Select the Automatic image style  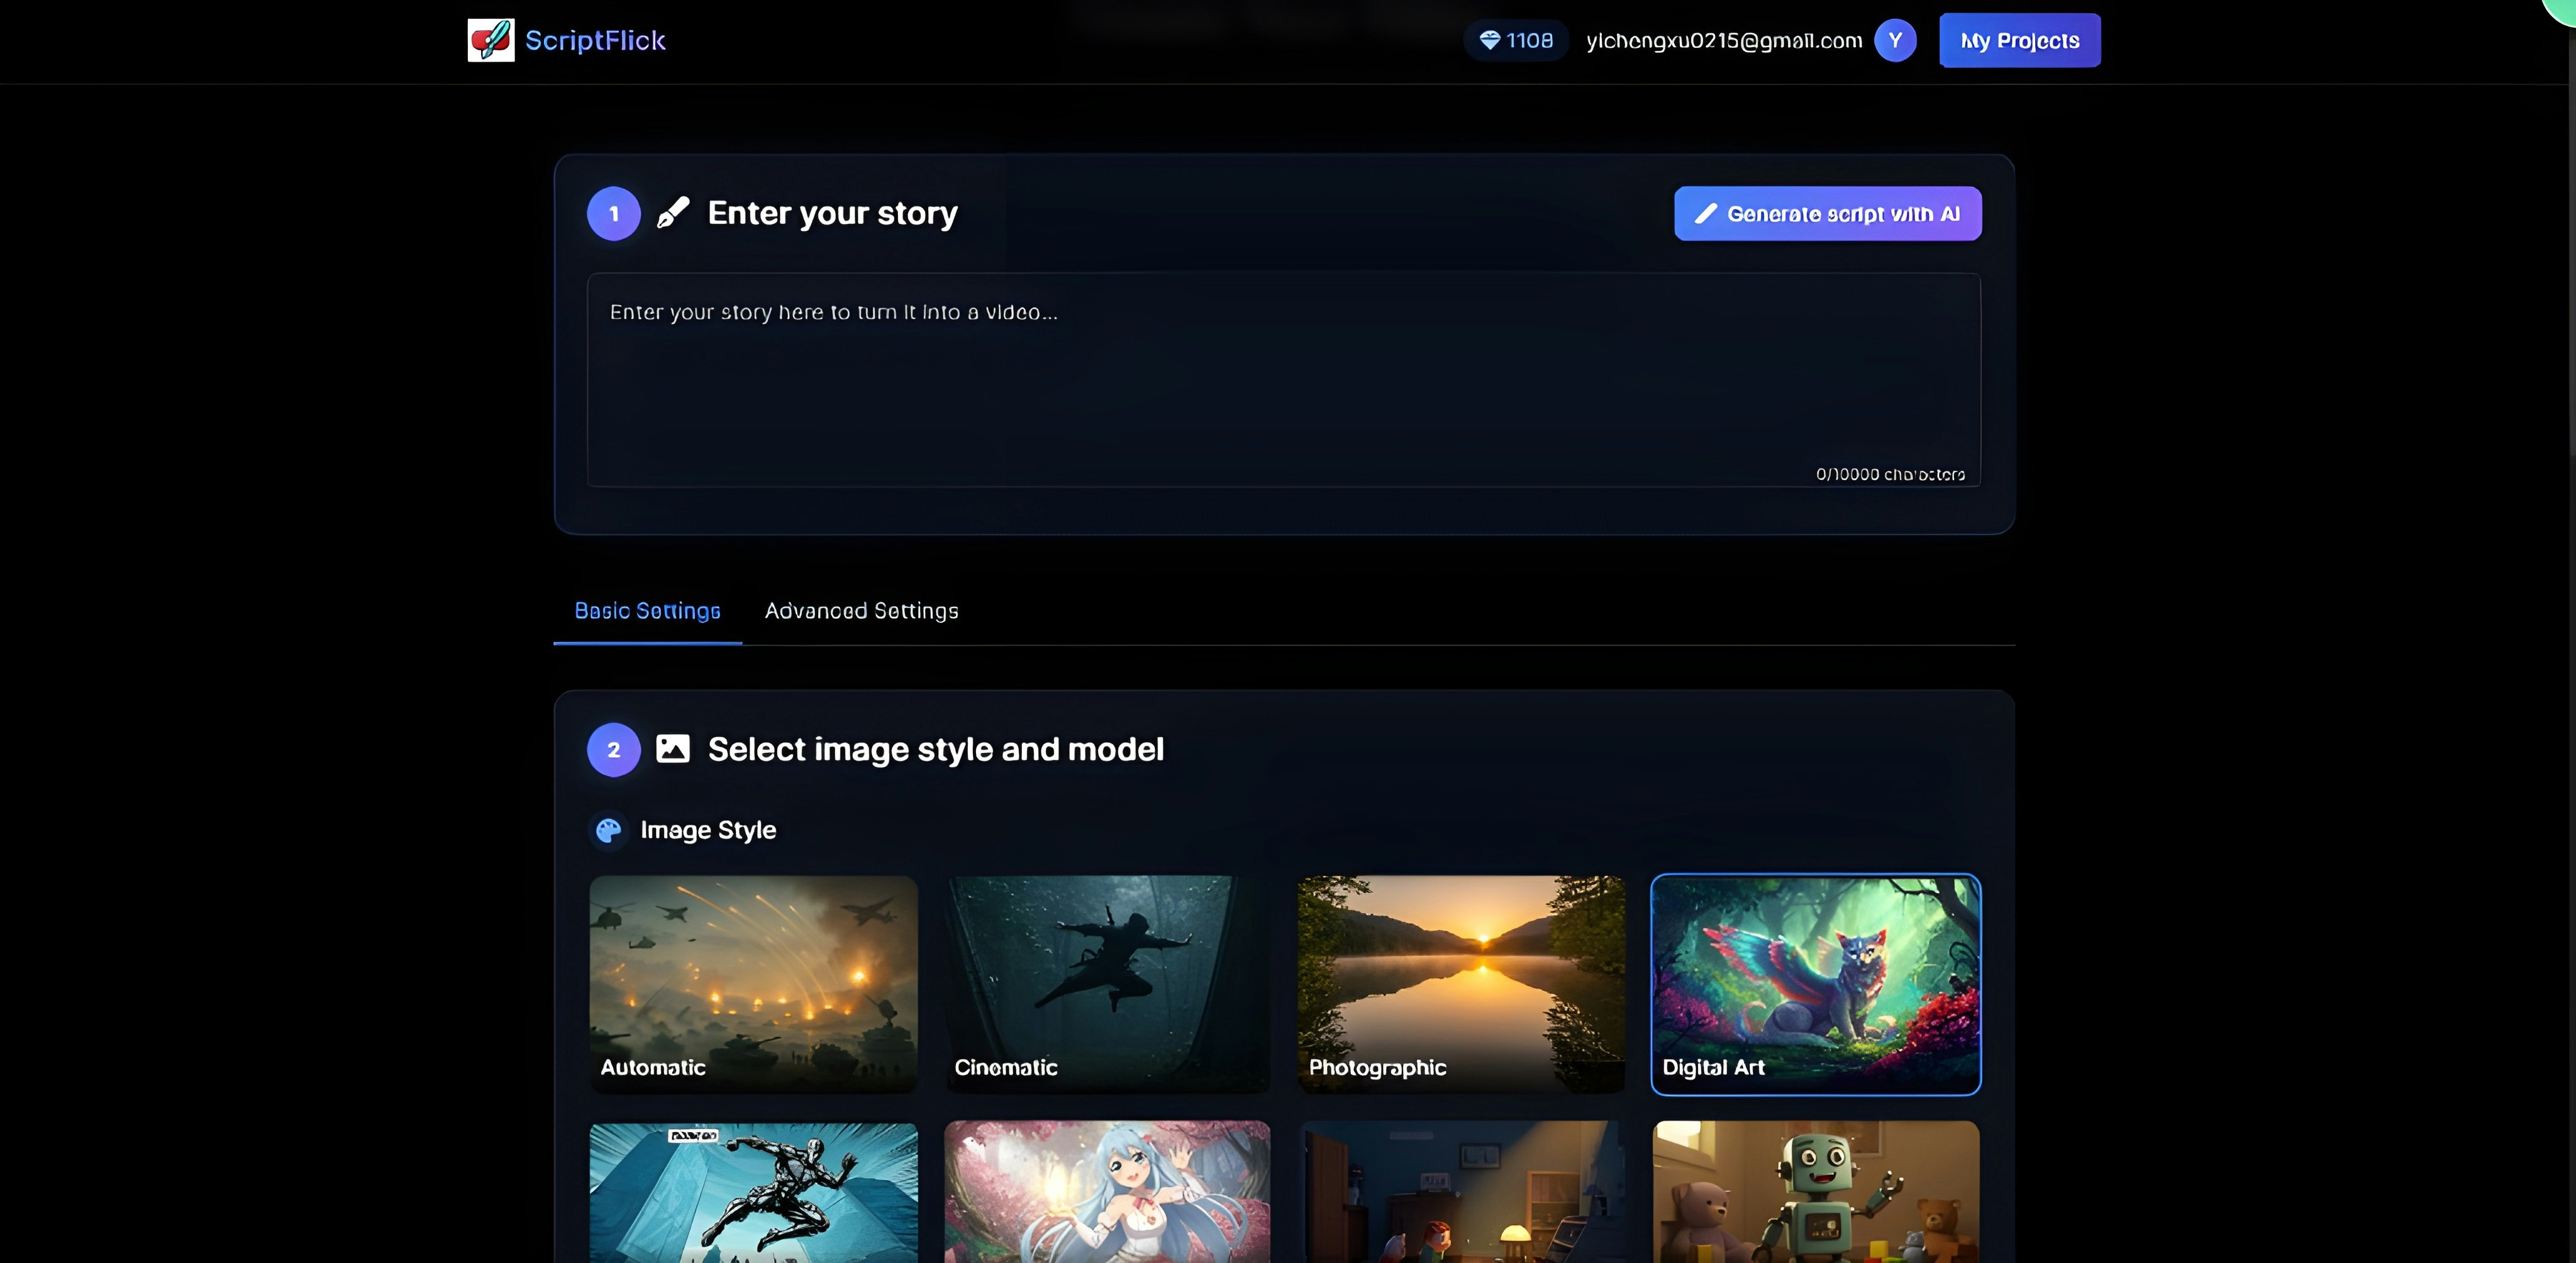pos(753,983)
